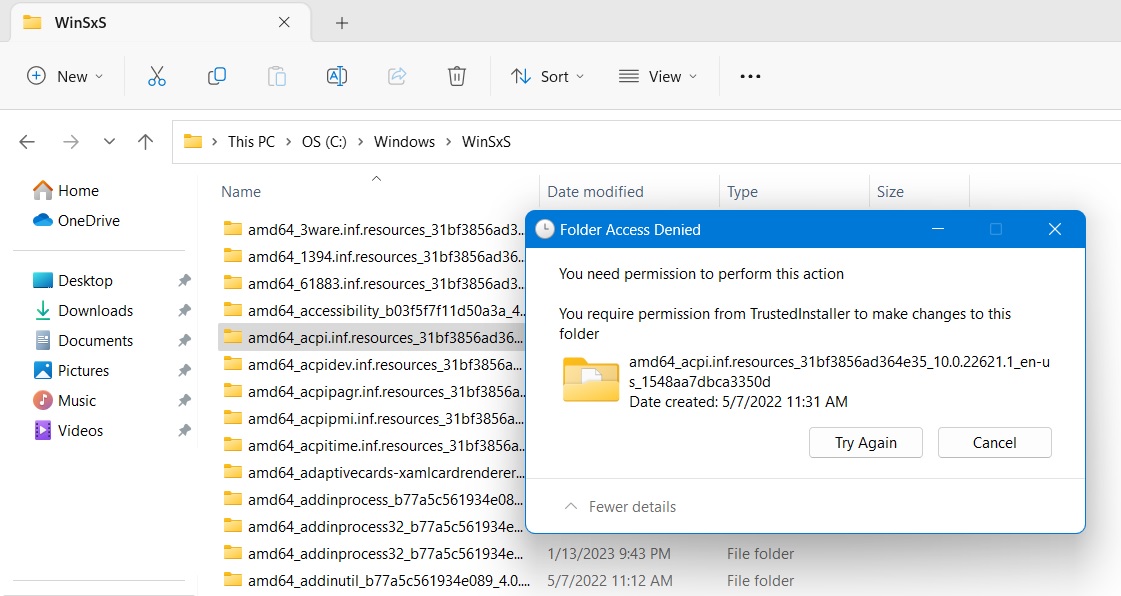Viewport: 1121px width, 596px height.
Task: Click the Share icon in the toolbar
Action: point(397,75)
